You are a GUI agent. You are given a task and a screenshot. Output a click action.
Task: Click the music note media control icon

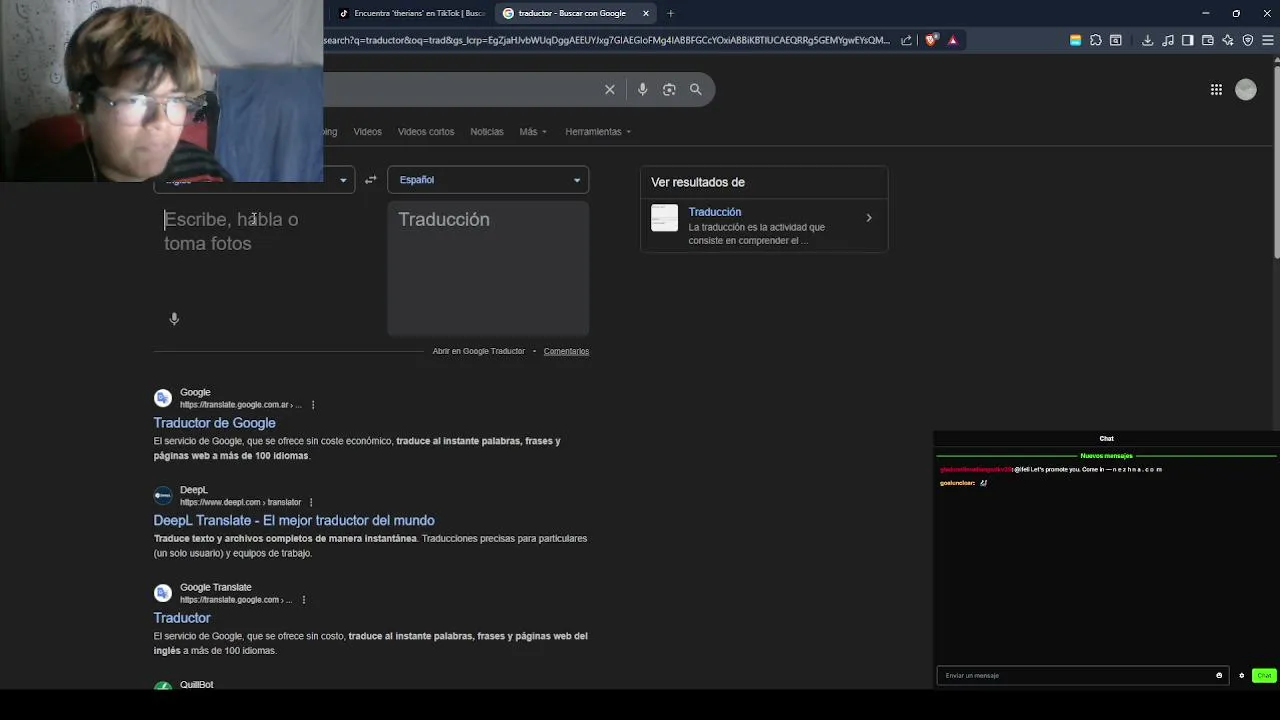(1168, 40)
